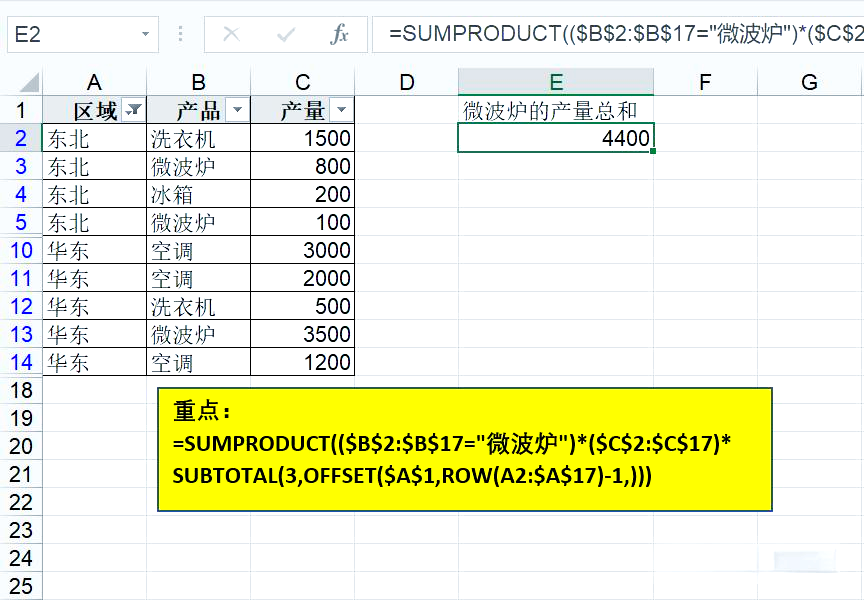This screenshot has width=864, height=600.
Task: Click cell with value 3000
Action: (x=303, y=250)
